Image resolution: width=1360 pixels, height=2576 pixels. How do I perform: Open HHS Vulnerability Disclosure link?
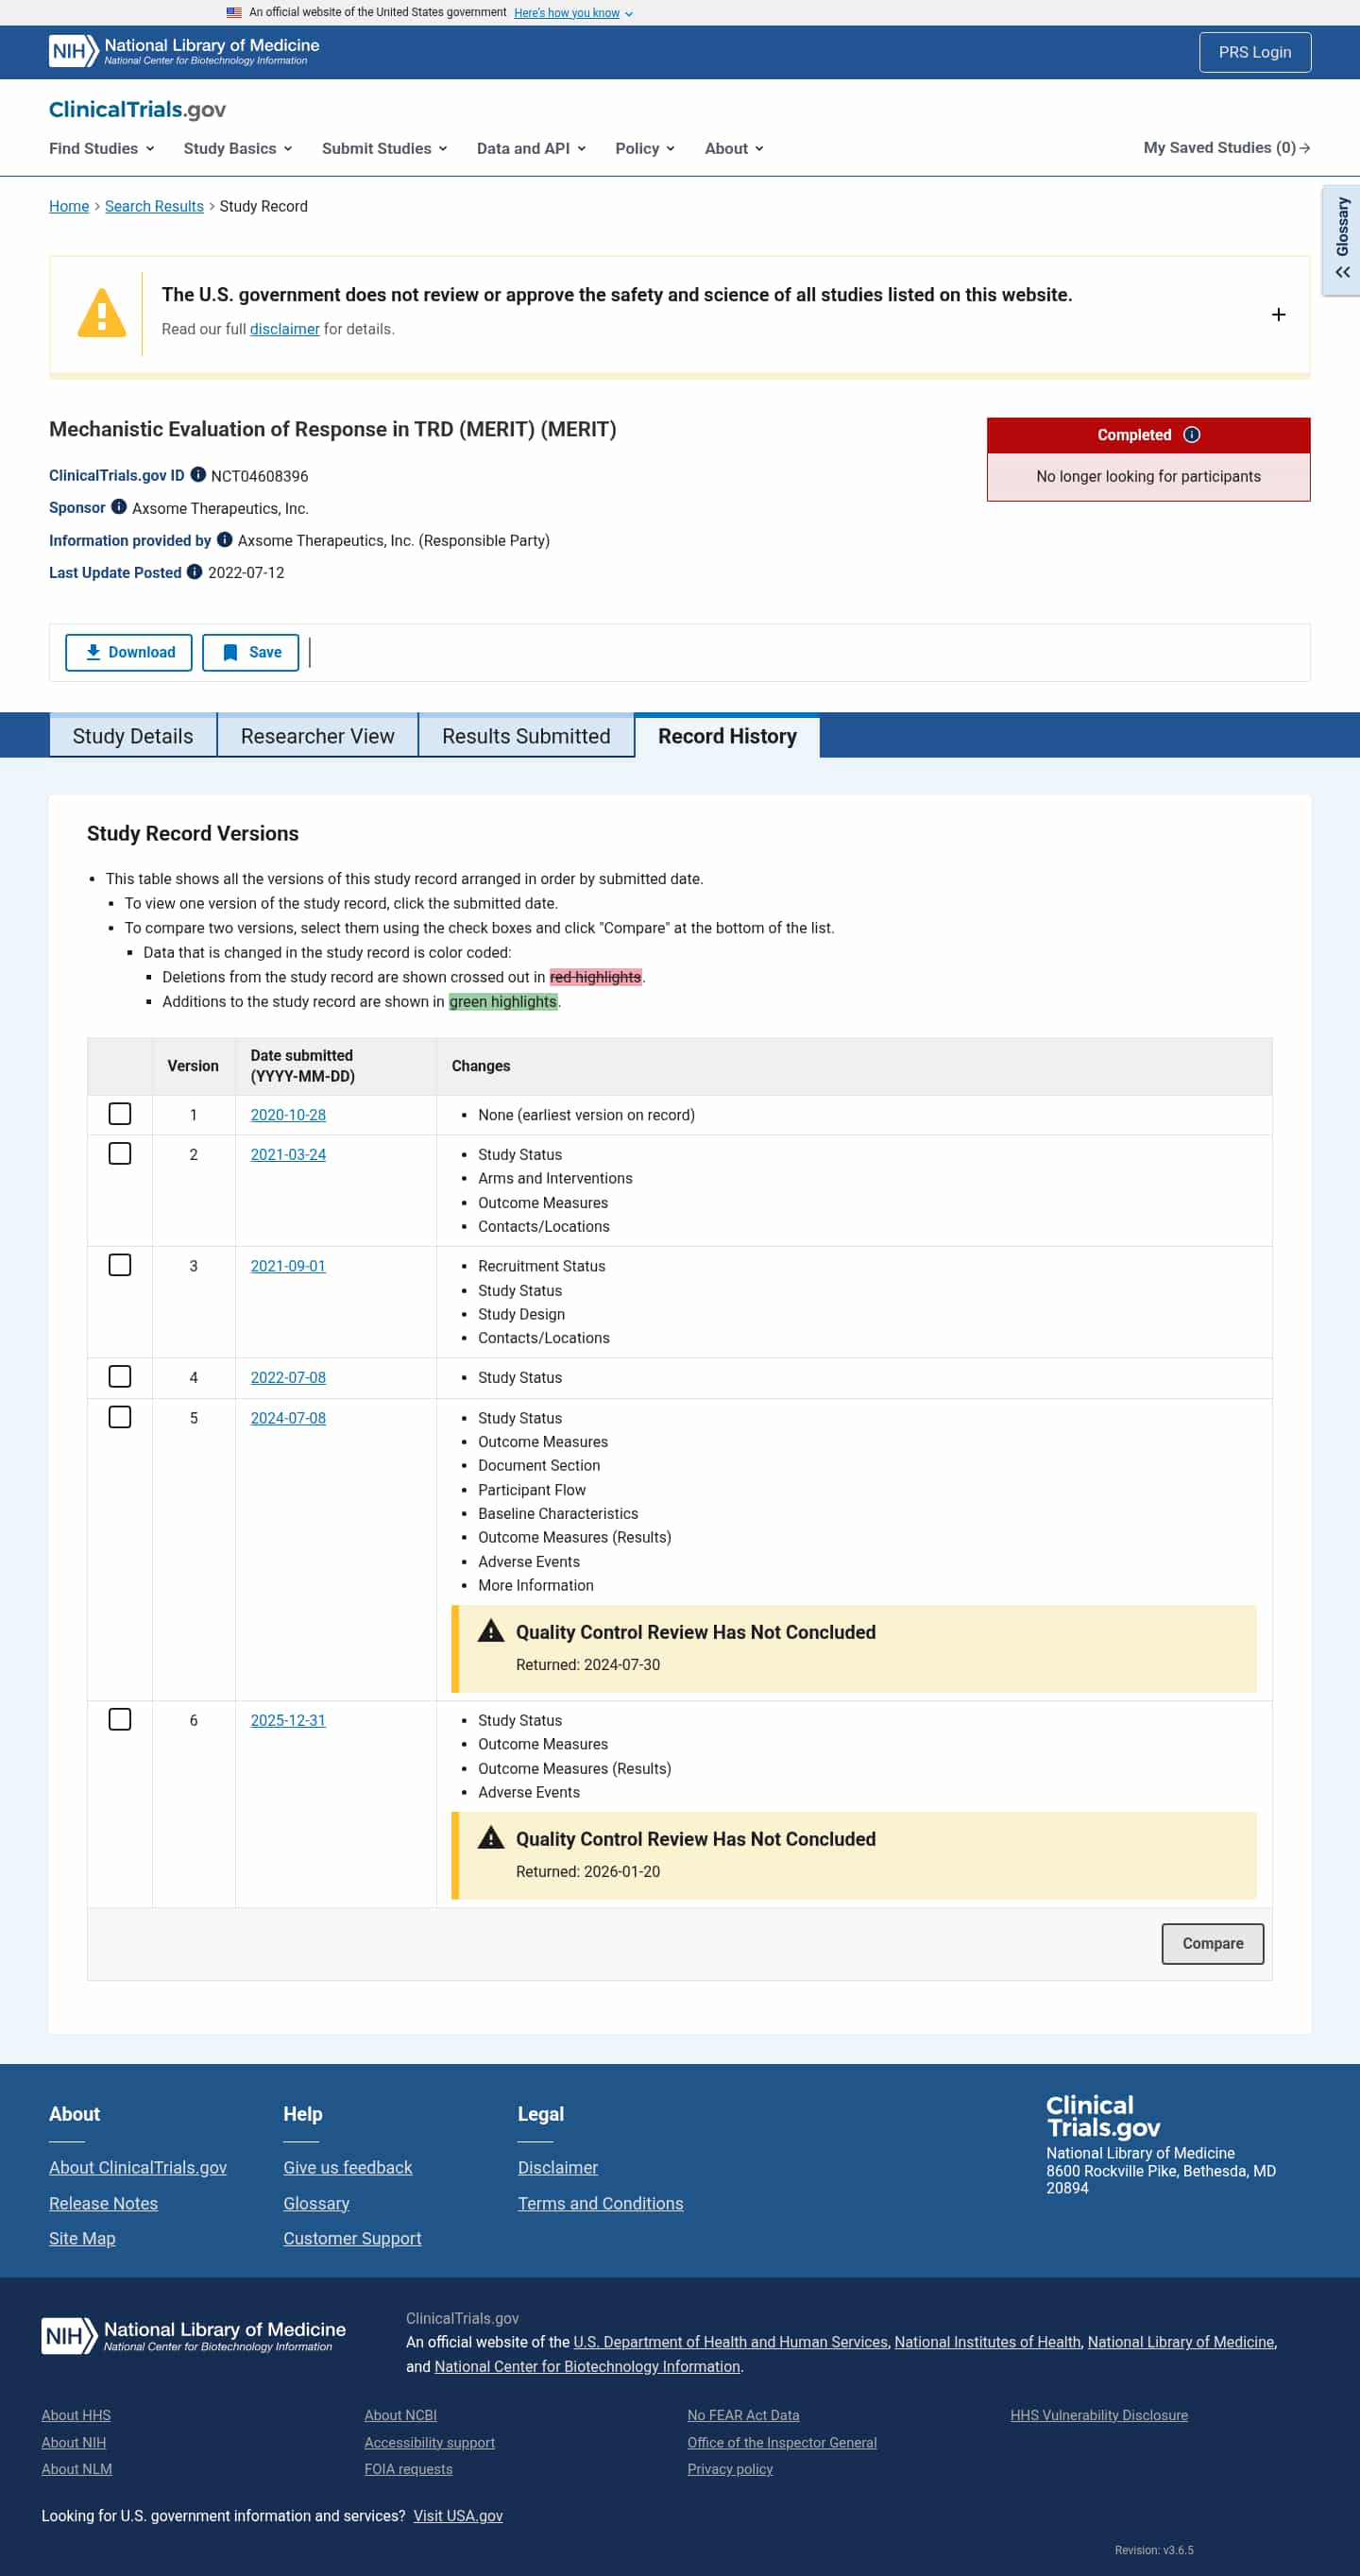point(1099,2415)
